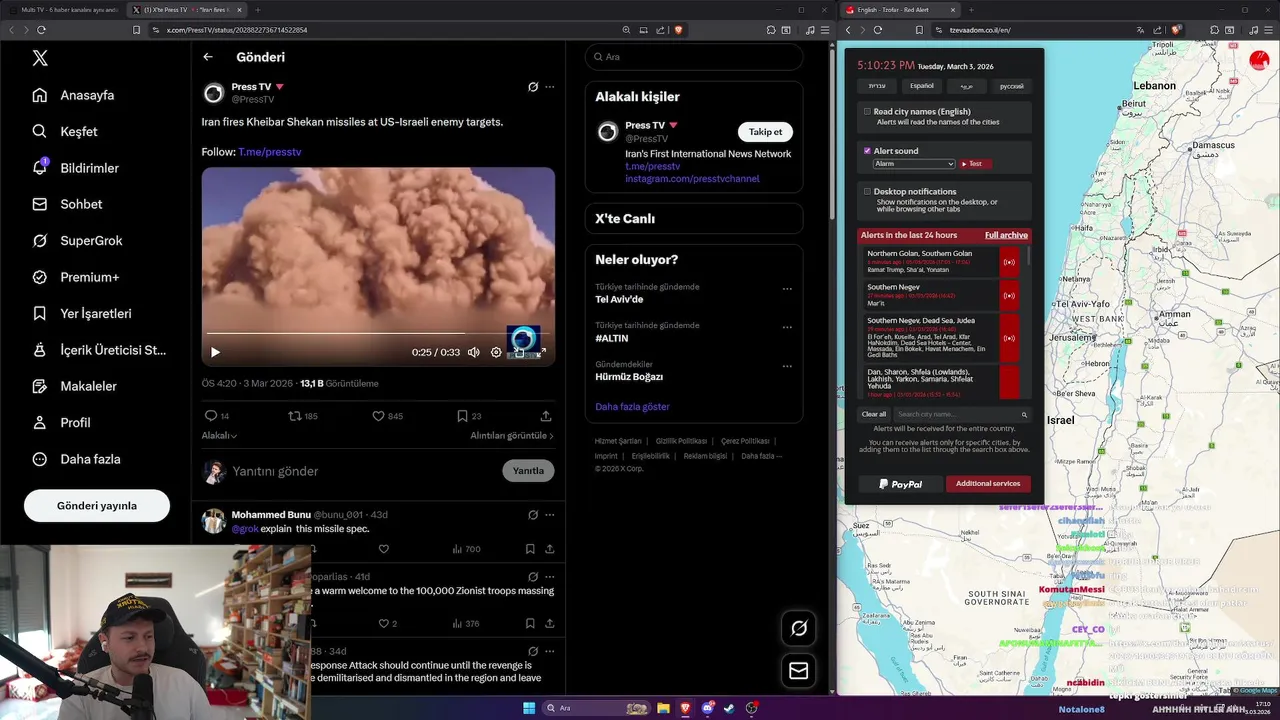Image resolution: width=1280 pixels, height=720 pixels.
Task: Bookmark Mohammed Bunu's reply
Action: pos(530,549)
